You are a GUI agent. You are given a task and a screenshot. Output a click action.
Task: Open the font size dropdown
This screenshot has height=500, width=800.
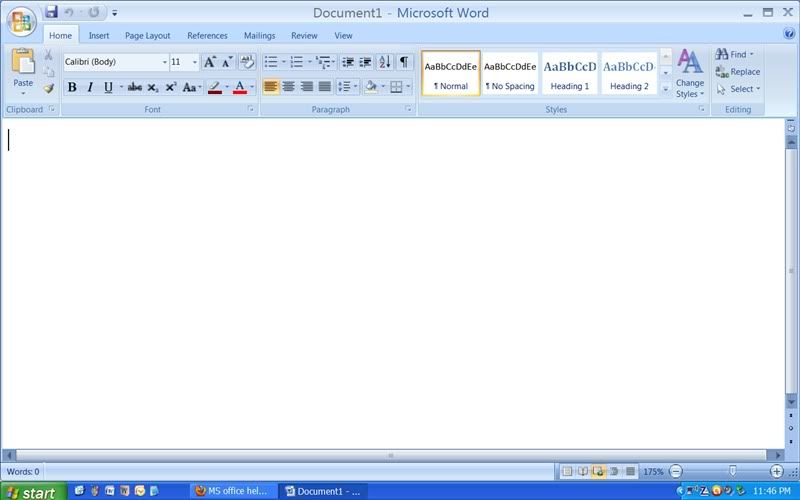194,62
